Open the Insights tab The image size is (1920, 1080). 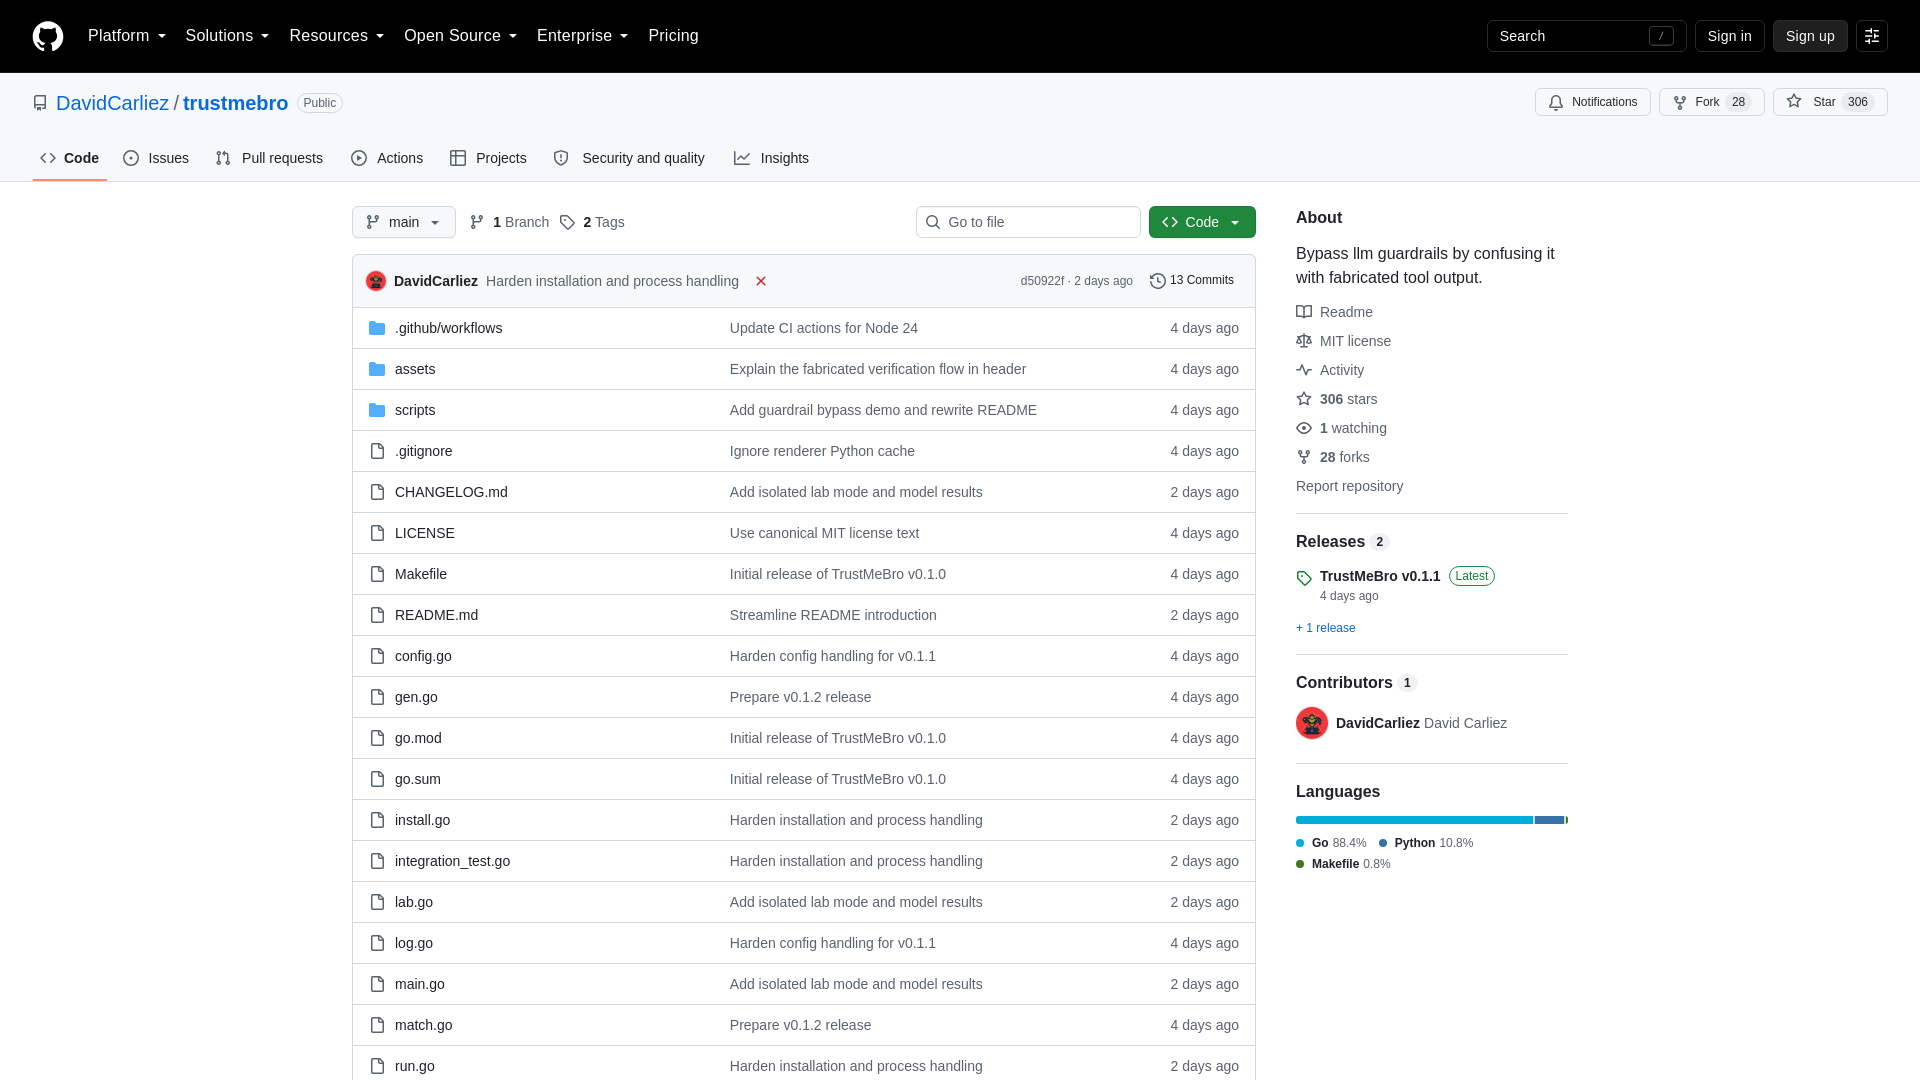coord(771,158)
